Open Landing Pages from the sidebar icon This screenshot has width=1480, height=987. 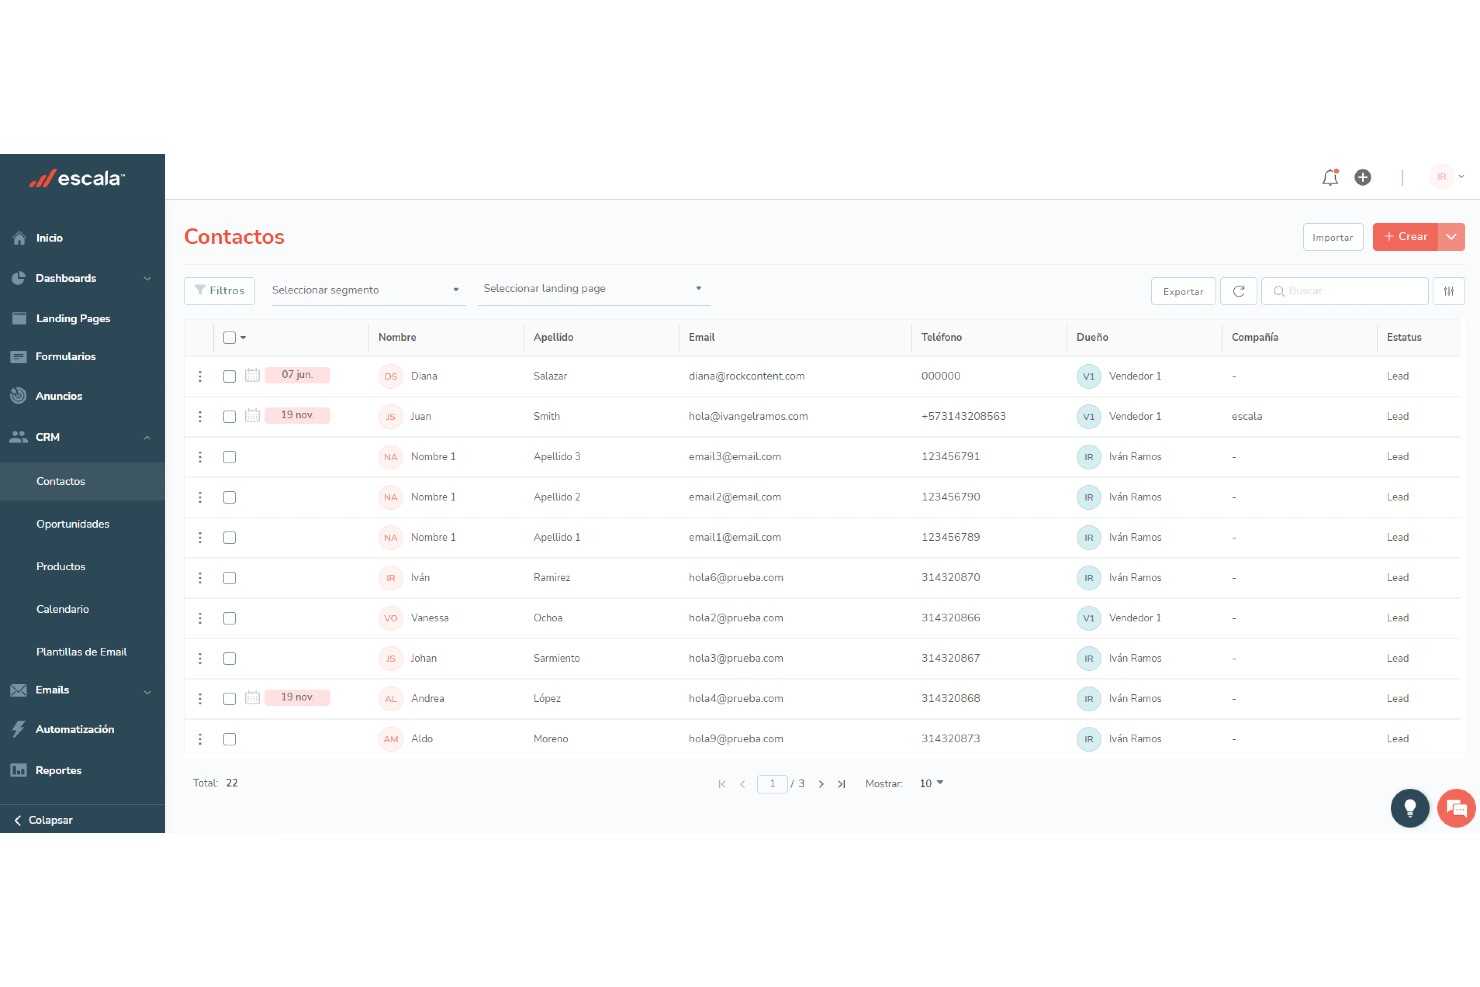pyautogui.click(x=20, y=318)
